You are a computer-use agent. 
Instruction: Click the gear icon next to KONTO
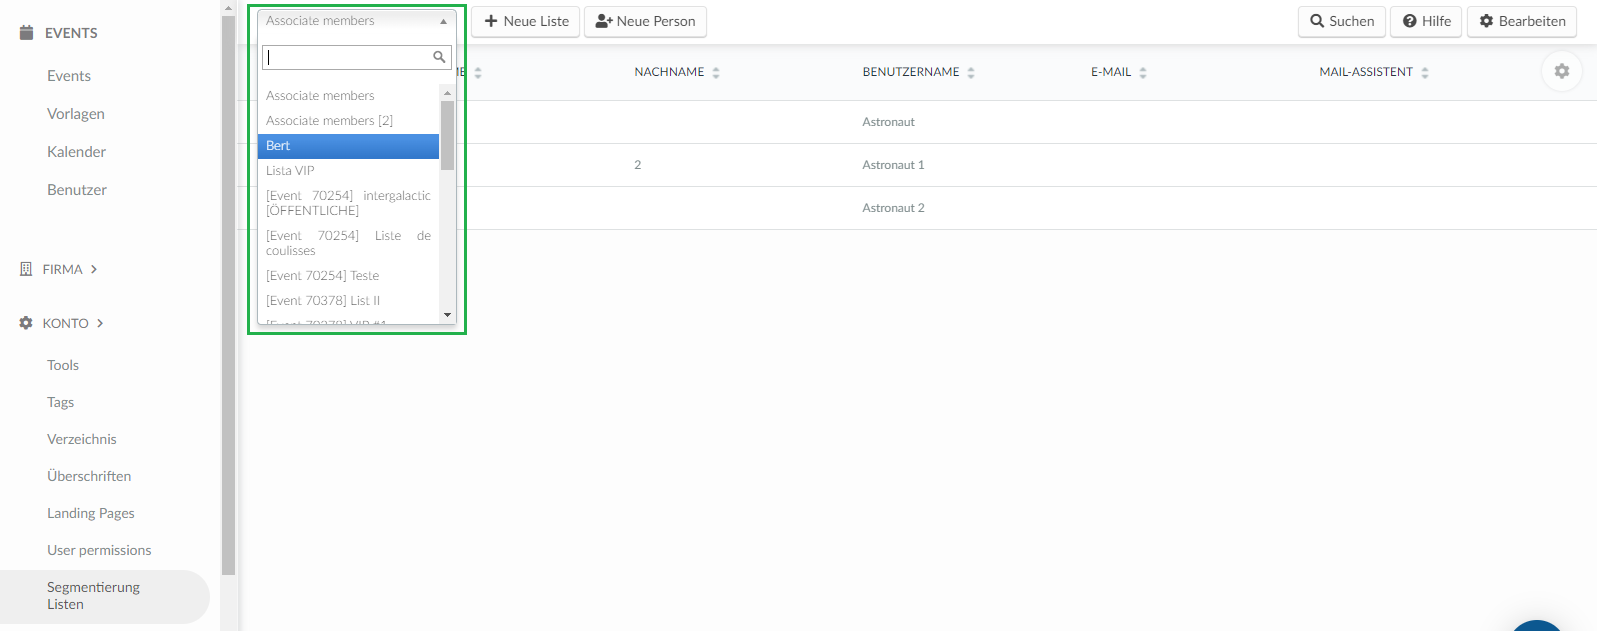(26, 323)
